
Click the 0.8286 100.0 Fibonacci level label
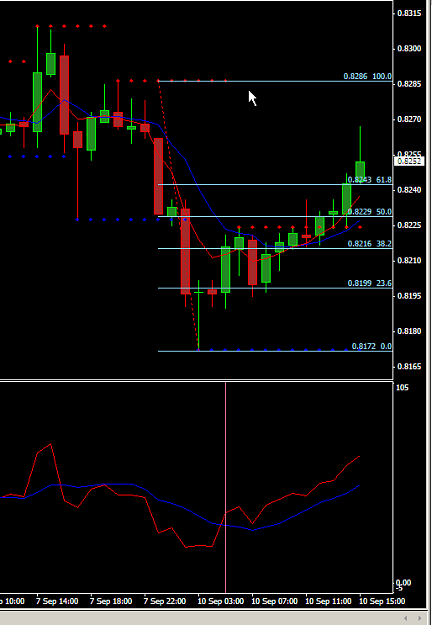pyautogui.click(x=367, y=76)
